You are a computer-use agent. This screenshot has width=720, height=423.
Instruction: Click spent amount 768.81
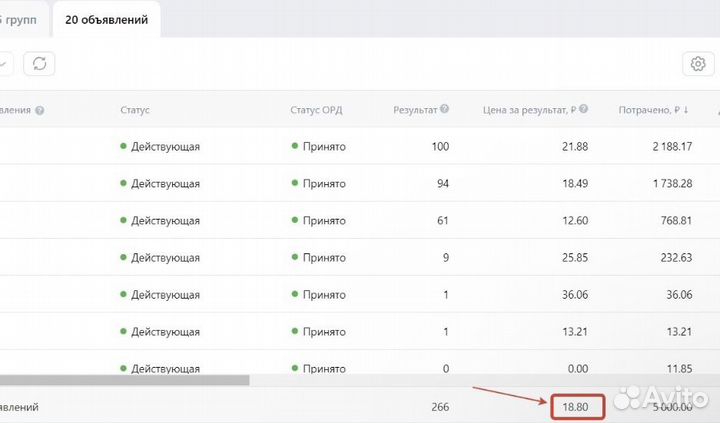(x=676, y=220)
